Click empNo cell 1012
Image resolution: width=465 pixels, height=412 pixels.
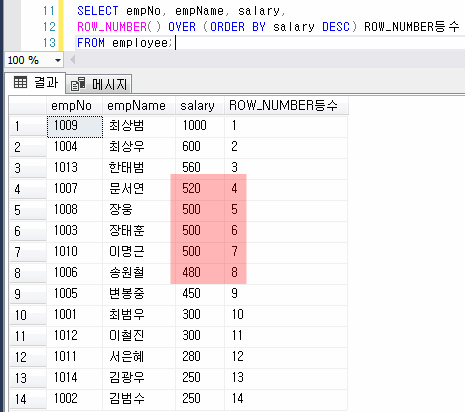point(75,336)
